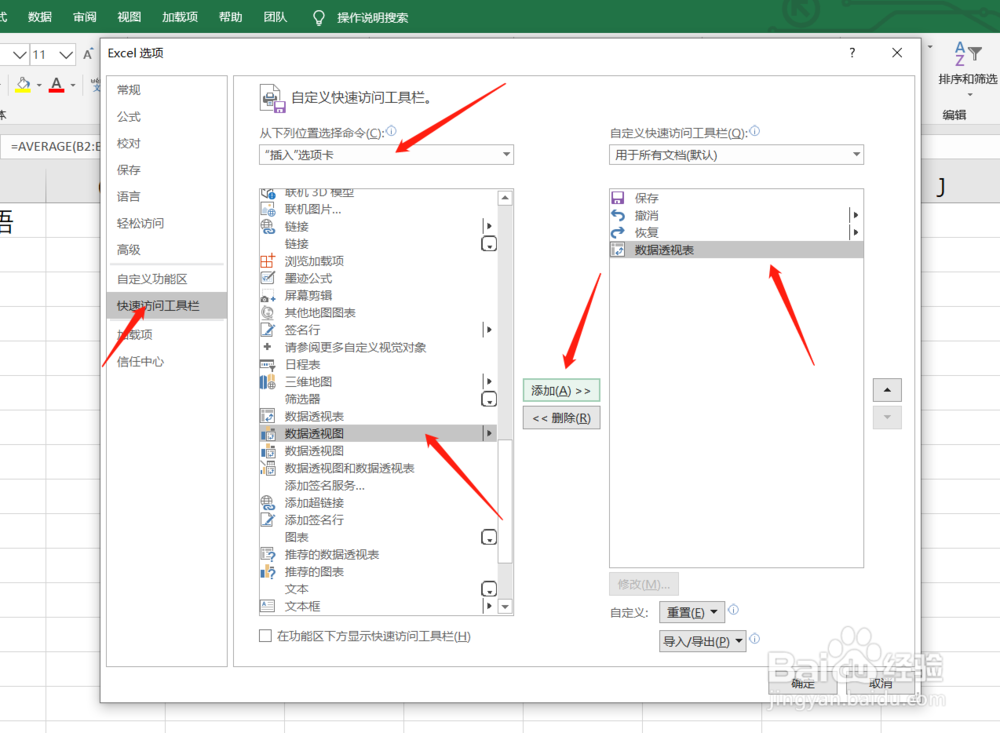
Task: Choose the 推荐的数据透视表 icon
Action: (268, 554)
